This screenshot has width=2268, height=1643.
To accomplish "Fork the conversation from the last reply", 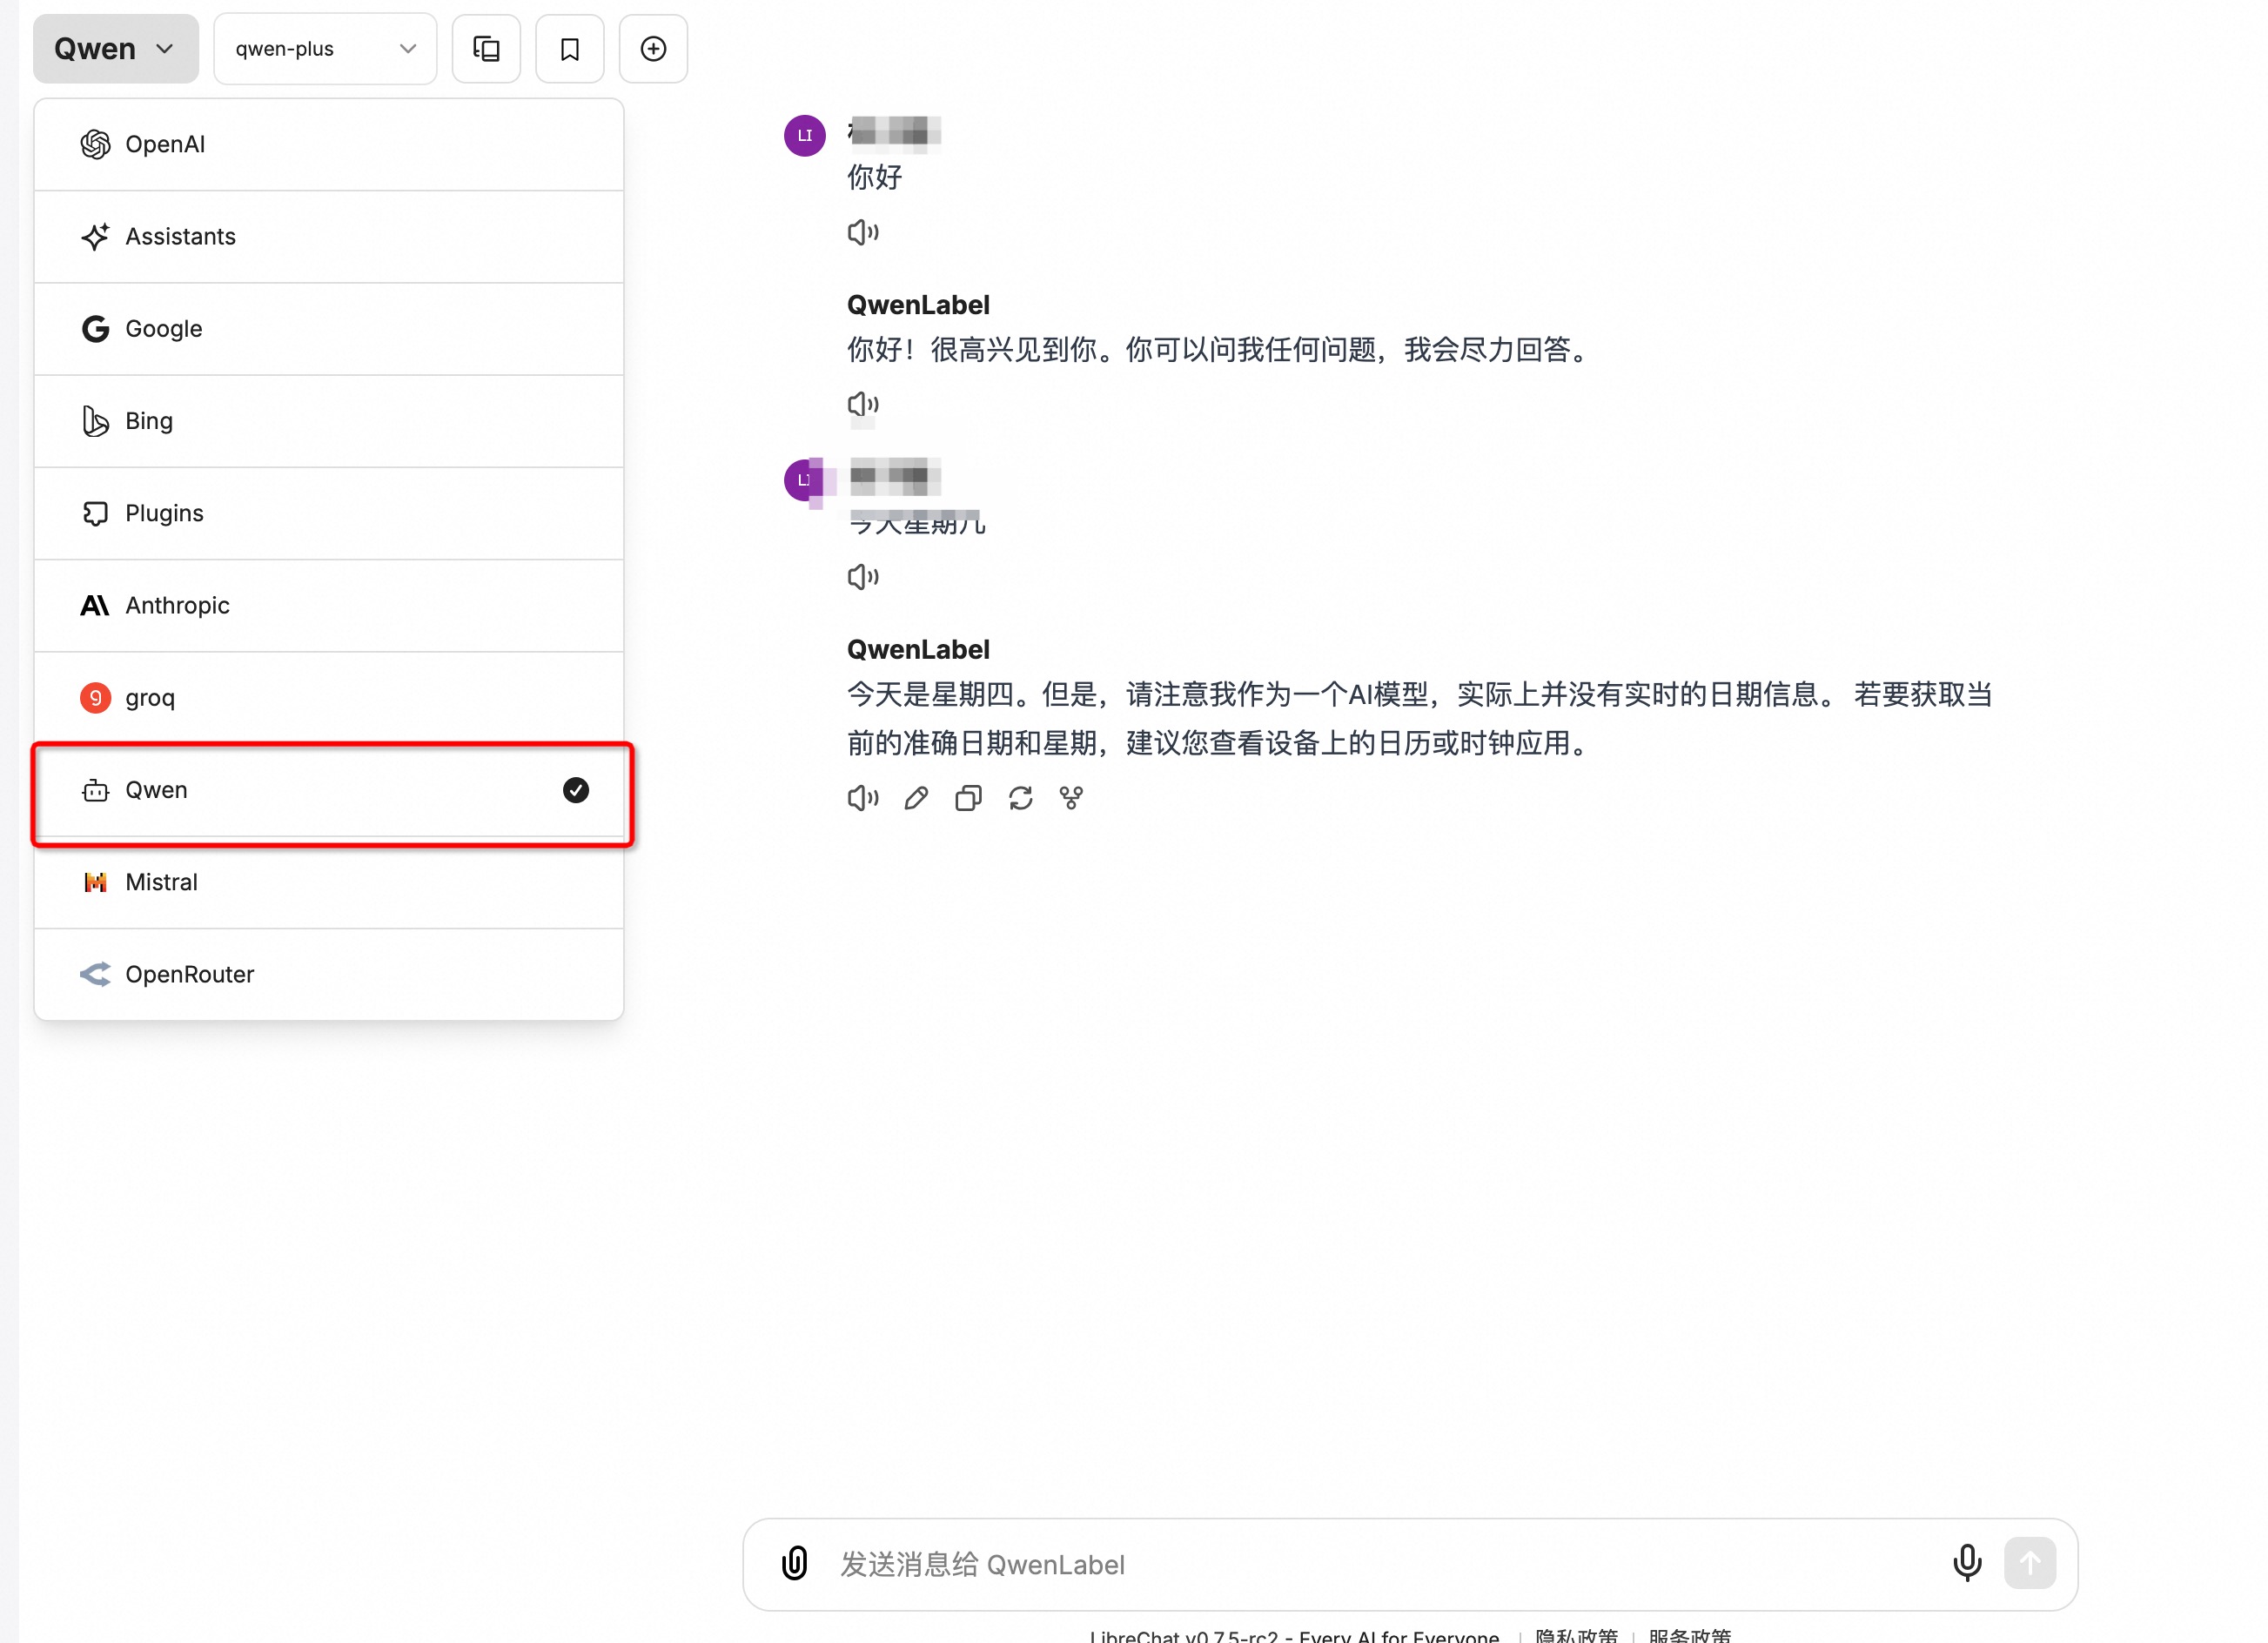I will pyautogui.click(x=1072, y=798).
